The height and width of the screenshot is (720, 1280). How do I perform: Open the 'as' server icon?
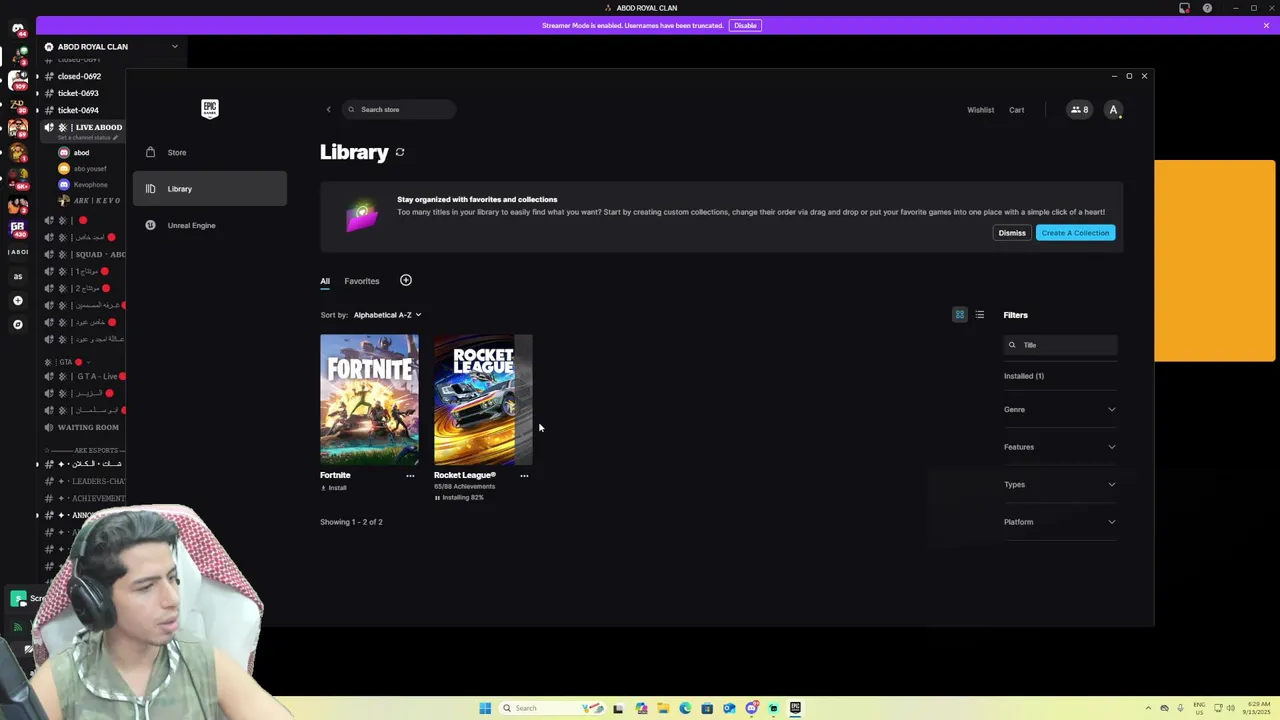17,277
